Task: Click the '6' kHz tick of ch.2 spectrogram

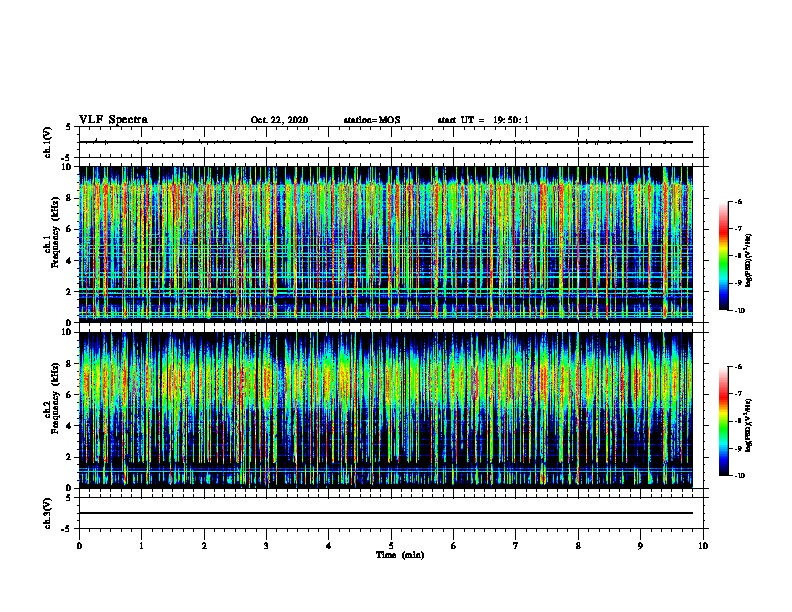Action: coord(69,395)
